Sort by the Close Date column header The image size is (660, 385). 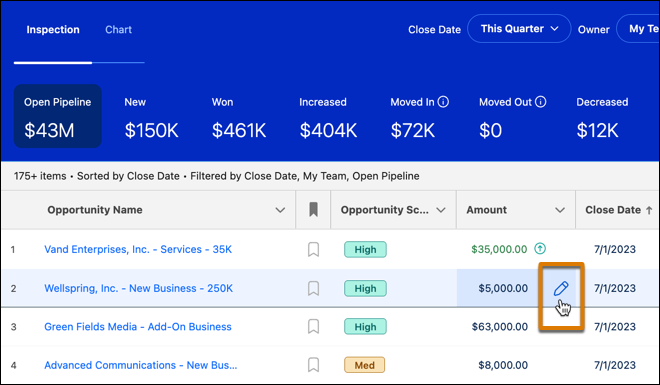[x=613, y=210]
